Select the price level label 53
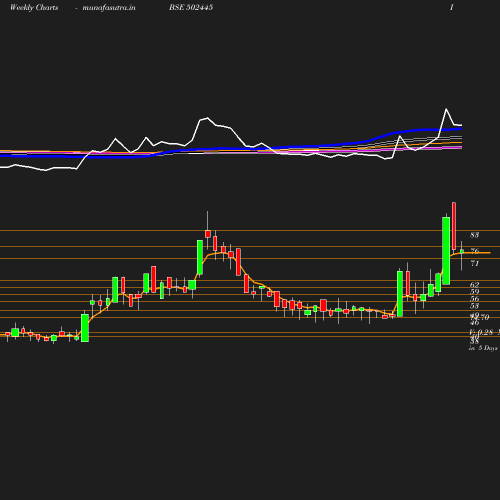The height and width of the screenshot is (500, 500). pyautogui.click(x=474, y=306)
